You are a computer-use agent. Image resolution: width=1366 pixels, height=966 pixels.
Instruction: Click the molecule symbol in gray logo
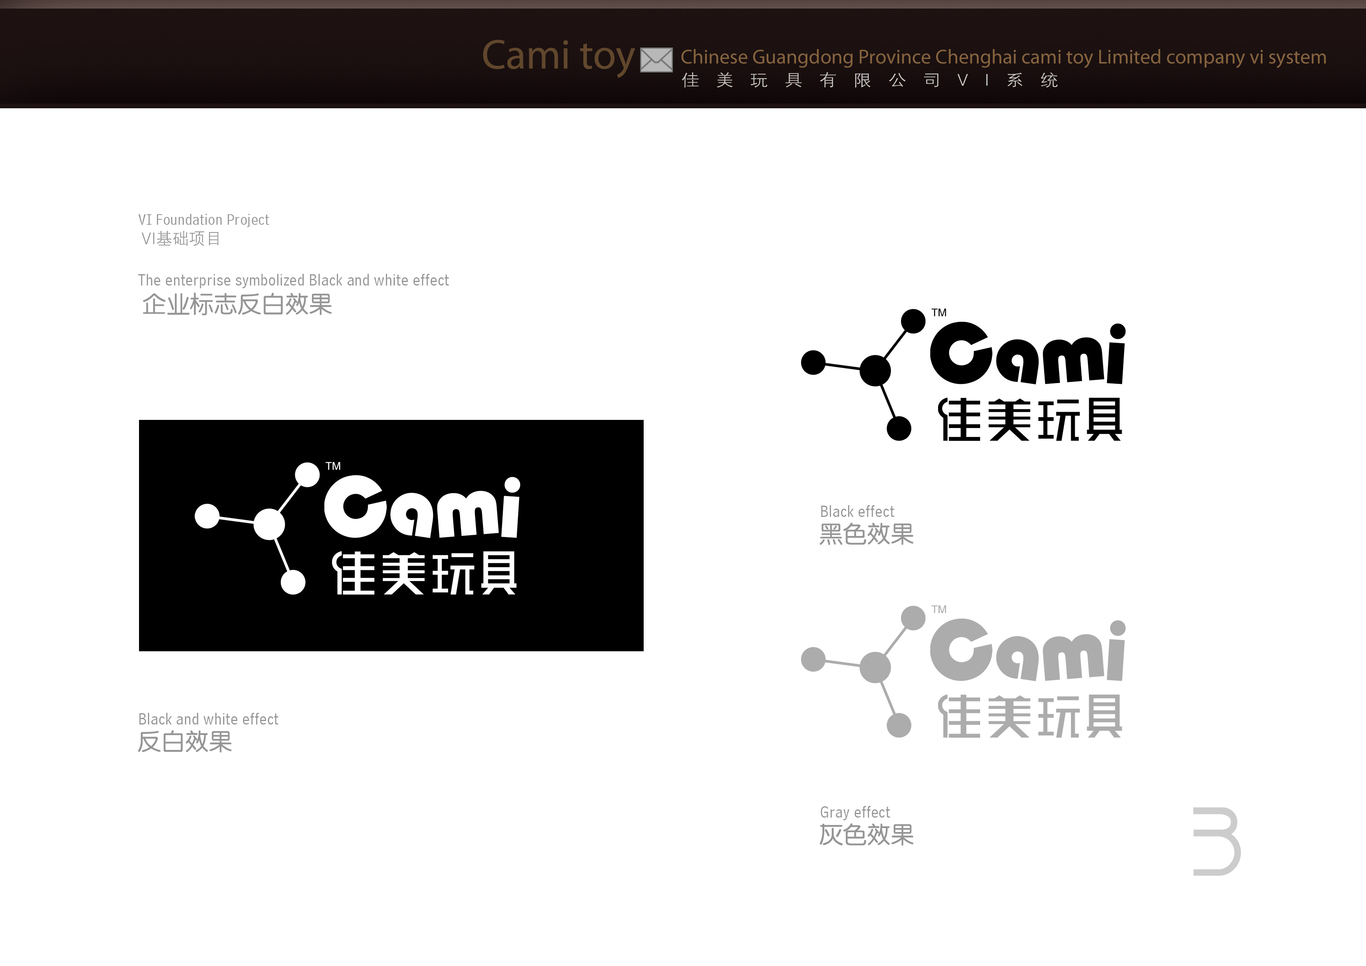pyautogui.click(x=864, y=672)
